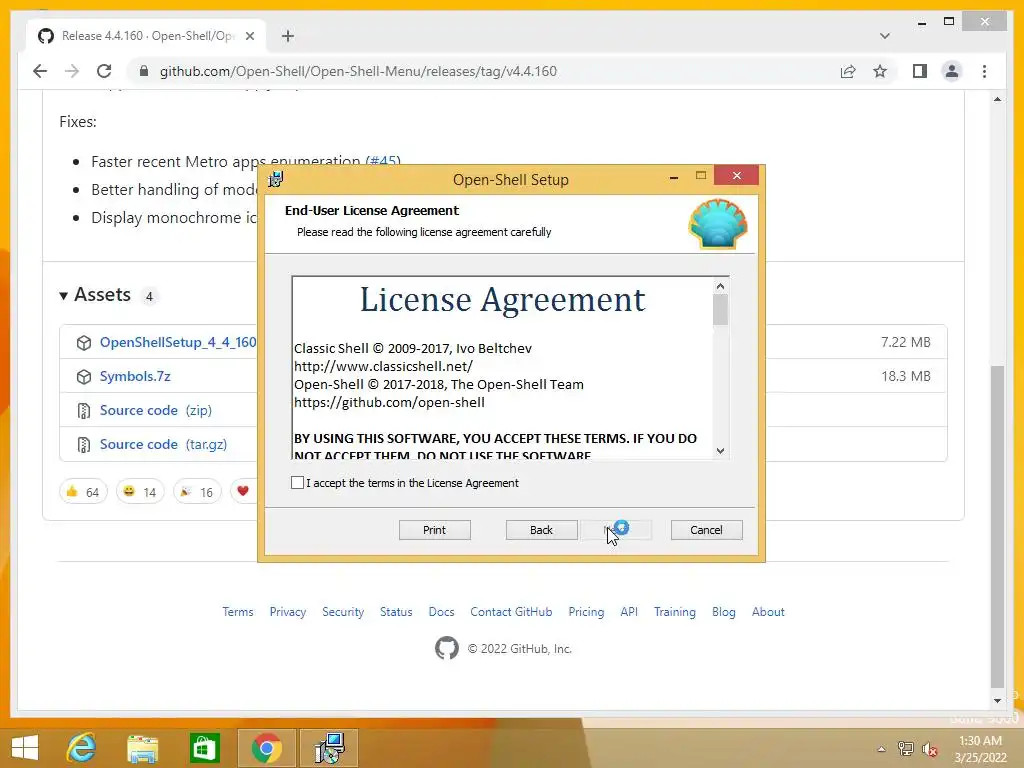Click archive icon beside Source code (tar.gz)
The height and width of the screenshot is (768, 1024).
pos(84,445)
